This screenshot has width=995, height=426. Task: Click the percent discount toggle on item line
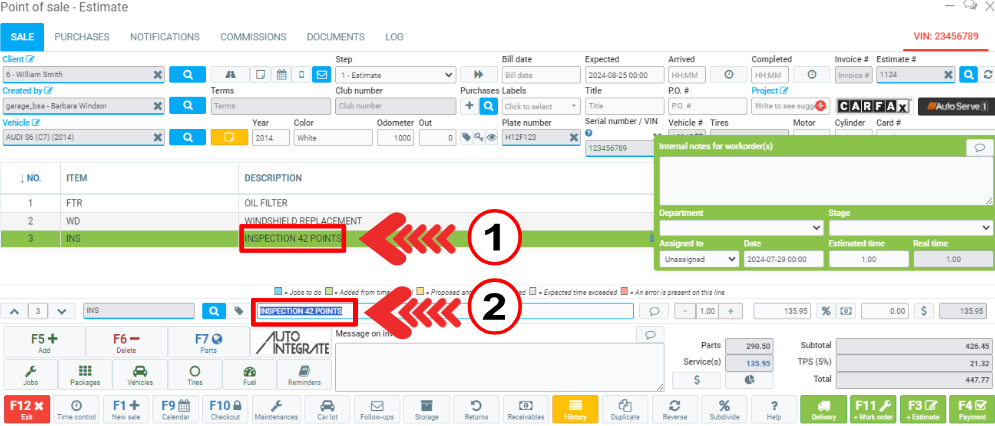pos(827,311)
